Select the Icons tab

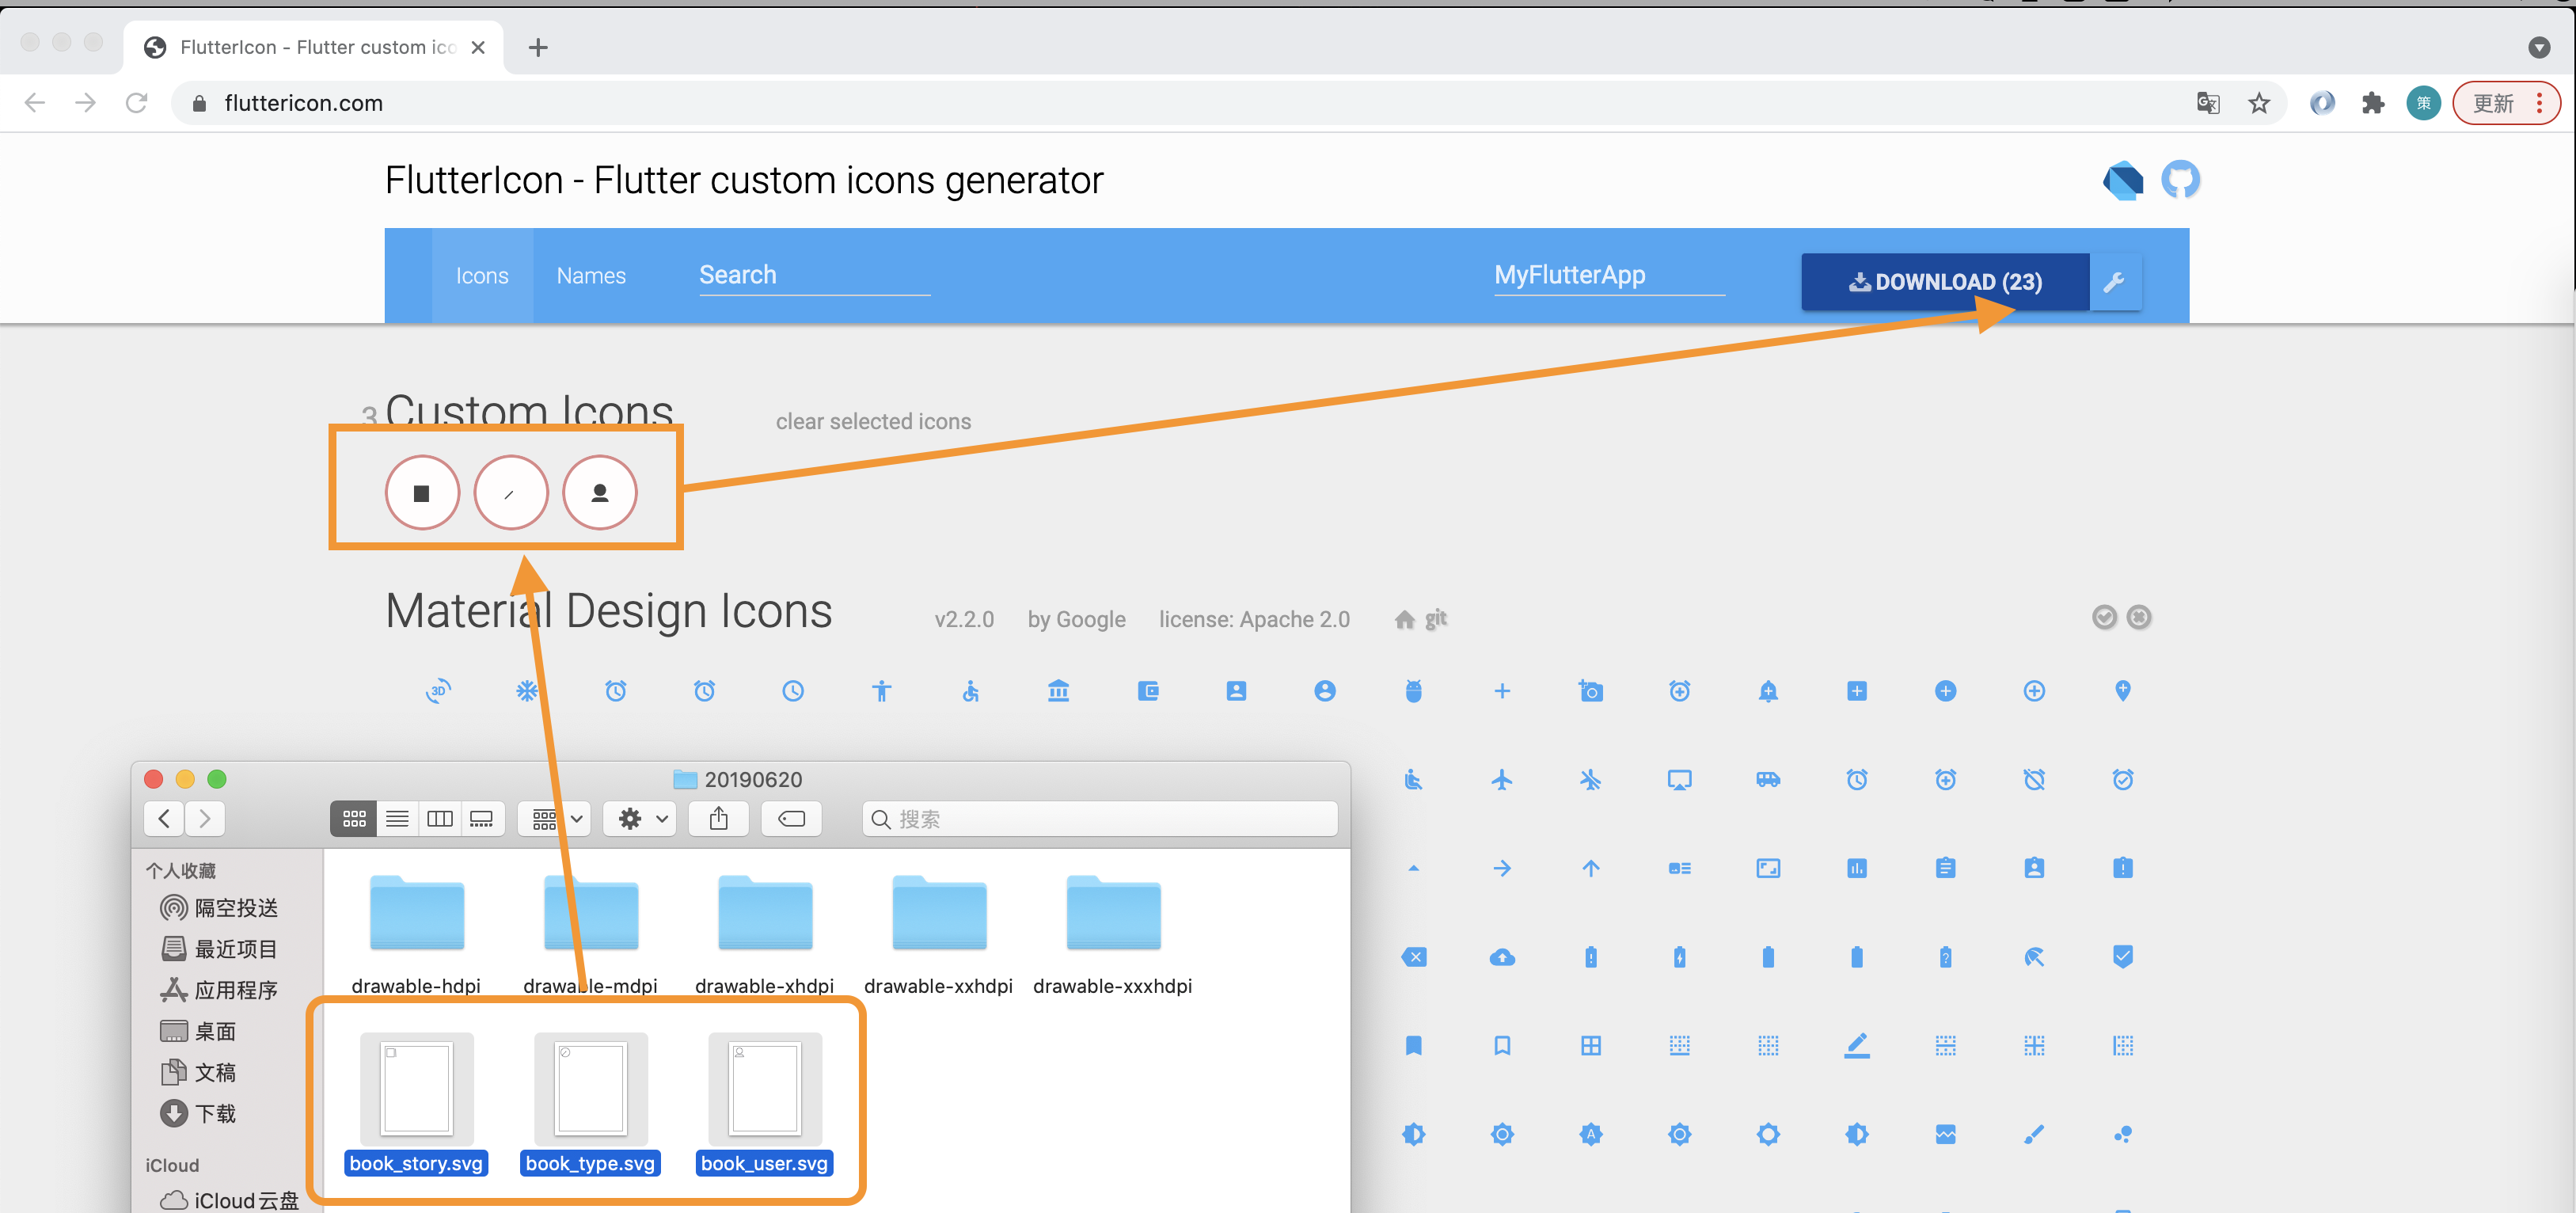coord(482,275)
